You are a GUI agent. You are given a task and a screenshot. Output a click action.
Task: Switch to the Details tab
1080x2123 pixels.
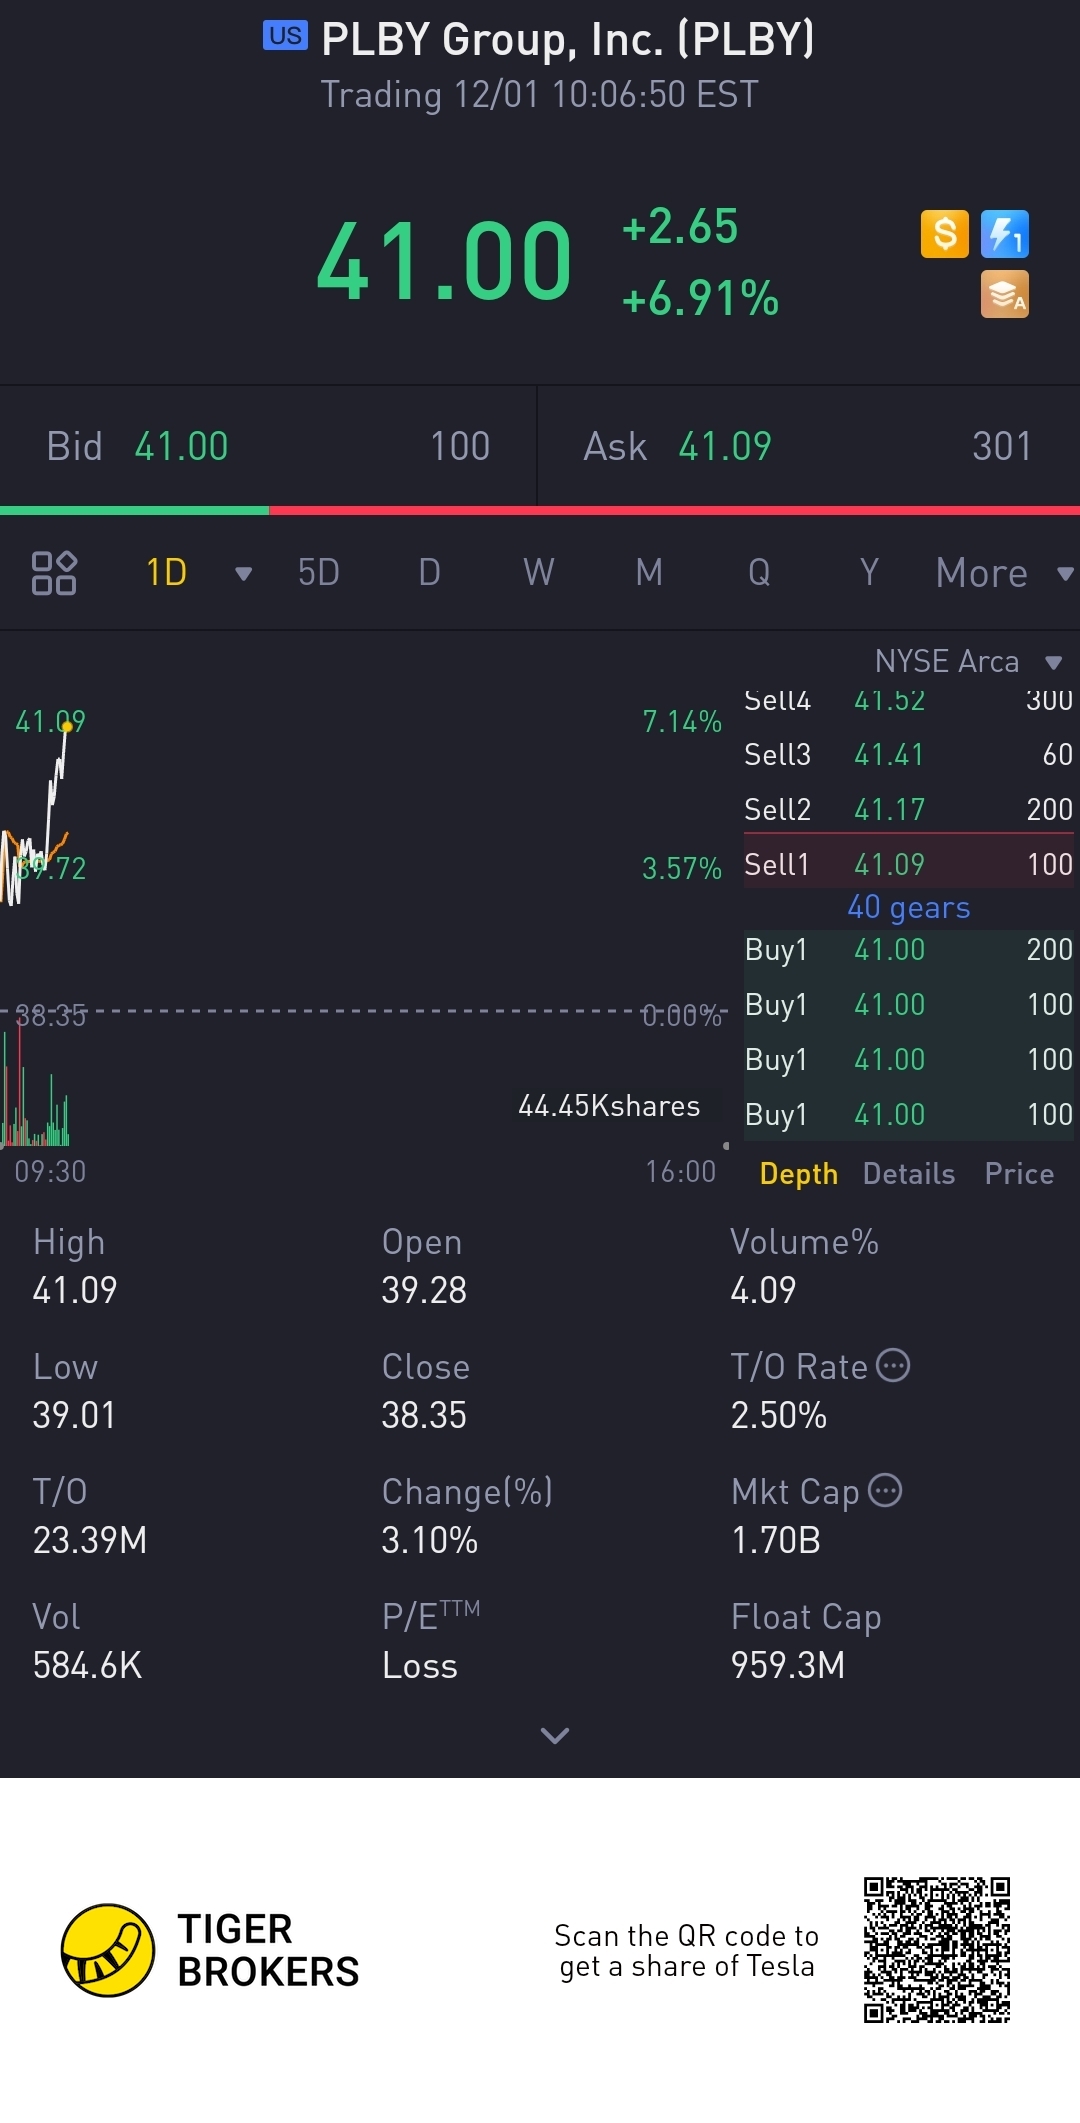pyautogui.click(x=908, y=1173)
